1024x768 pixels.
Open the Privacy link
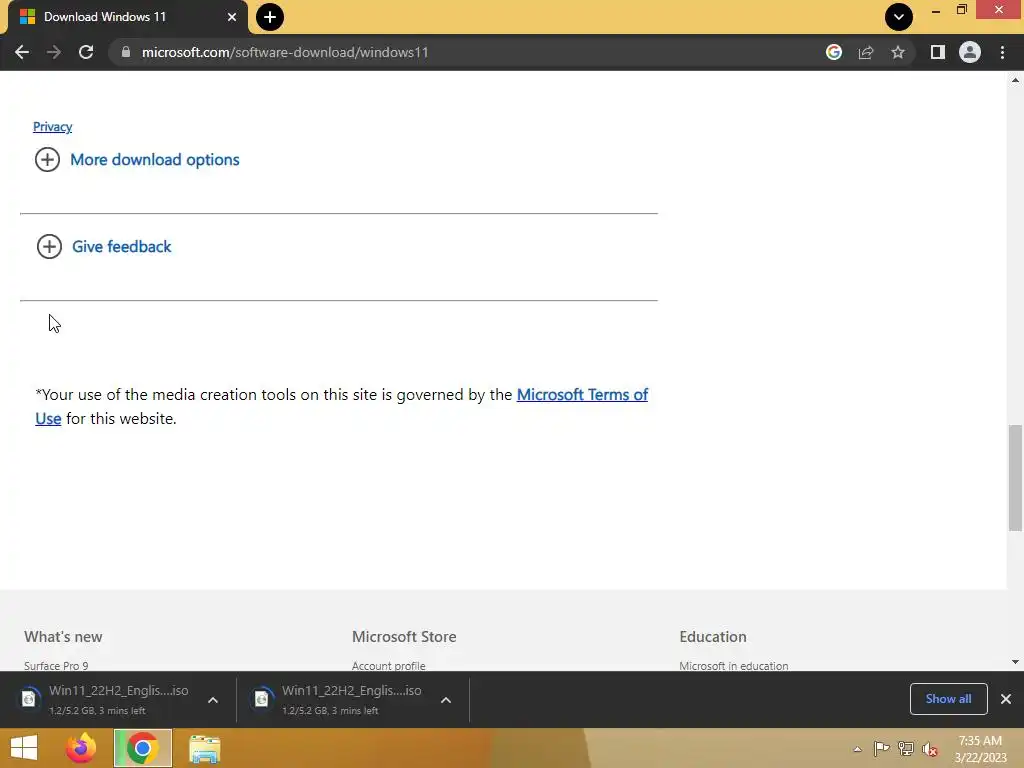click(52, 127)
